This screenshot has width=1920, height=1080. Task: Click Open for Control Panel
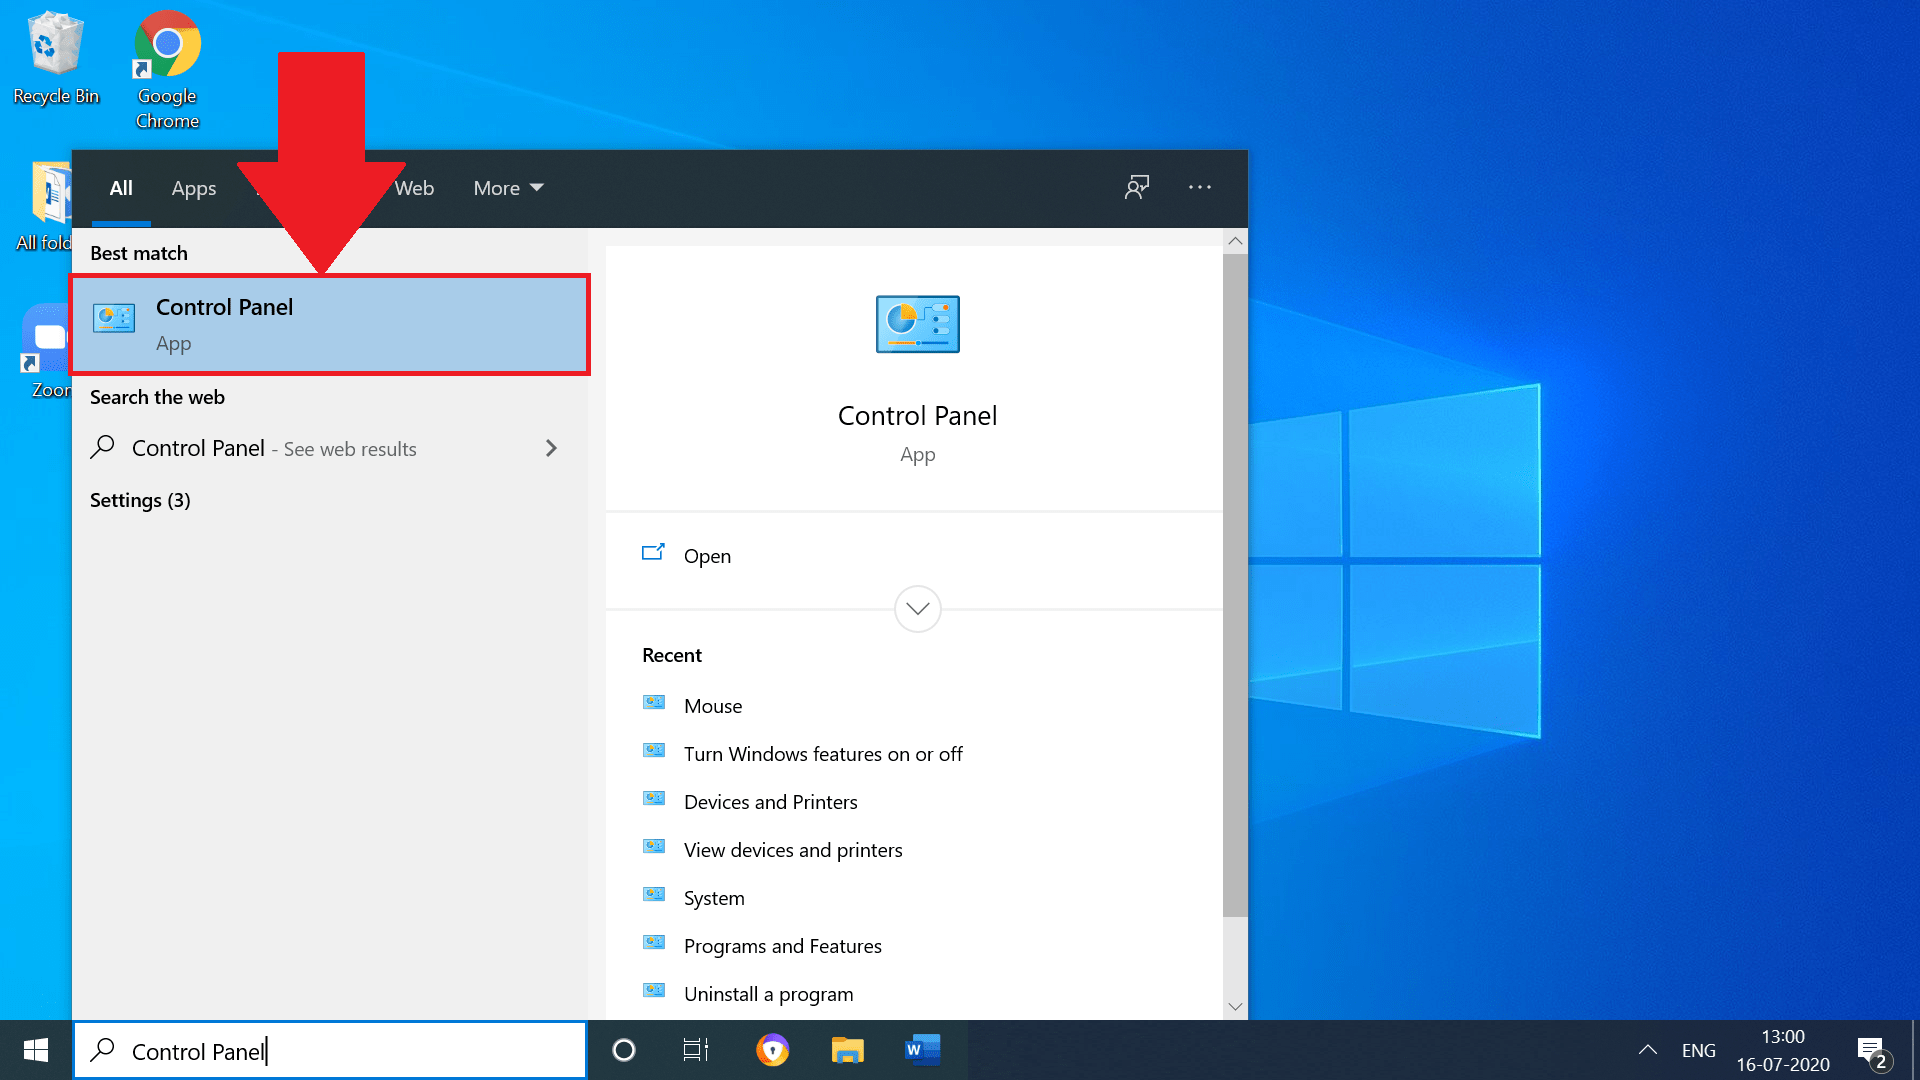[707, 556]
